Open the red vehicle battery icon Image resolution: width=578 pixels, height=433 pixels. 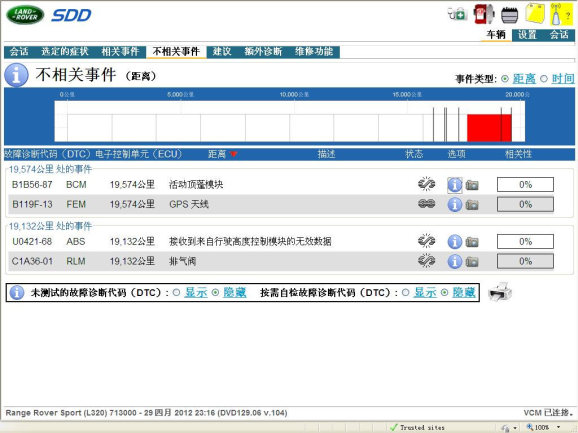point(484,14)
